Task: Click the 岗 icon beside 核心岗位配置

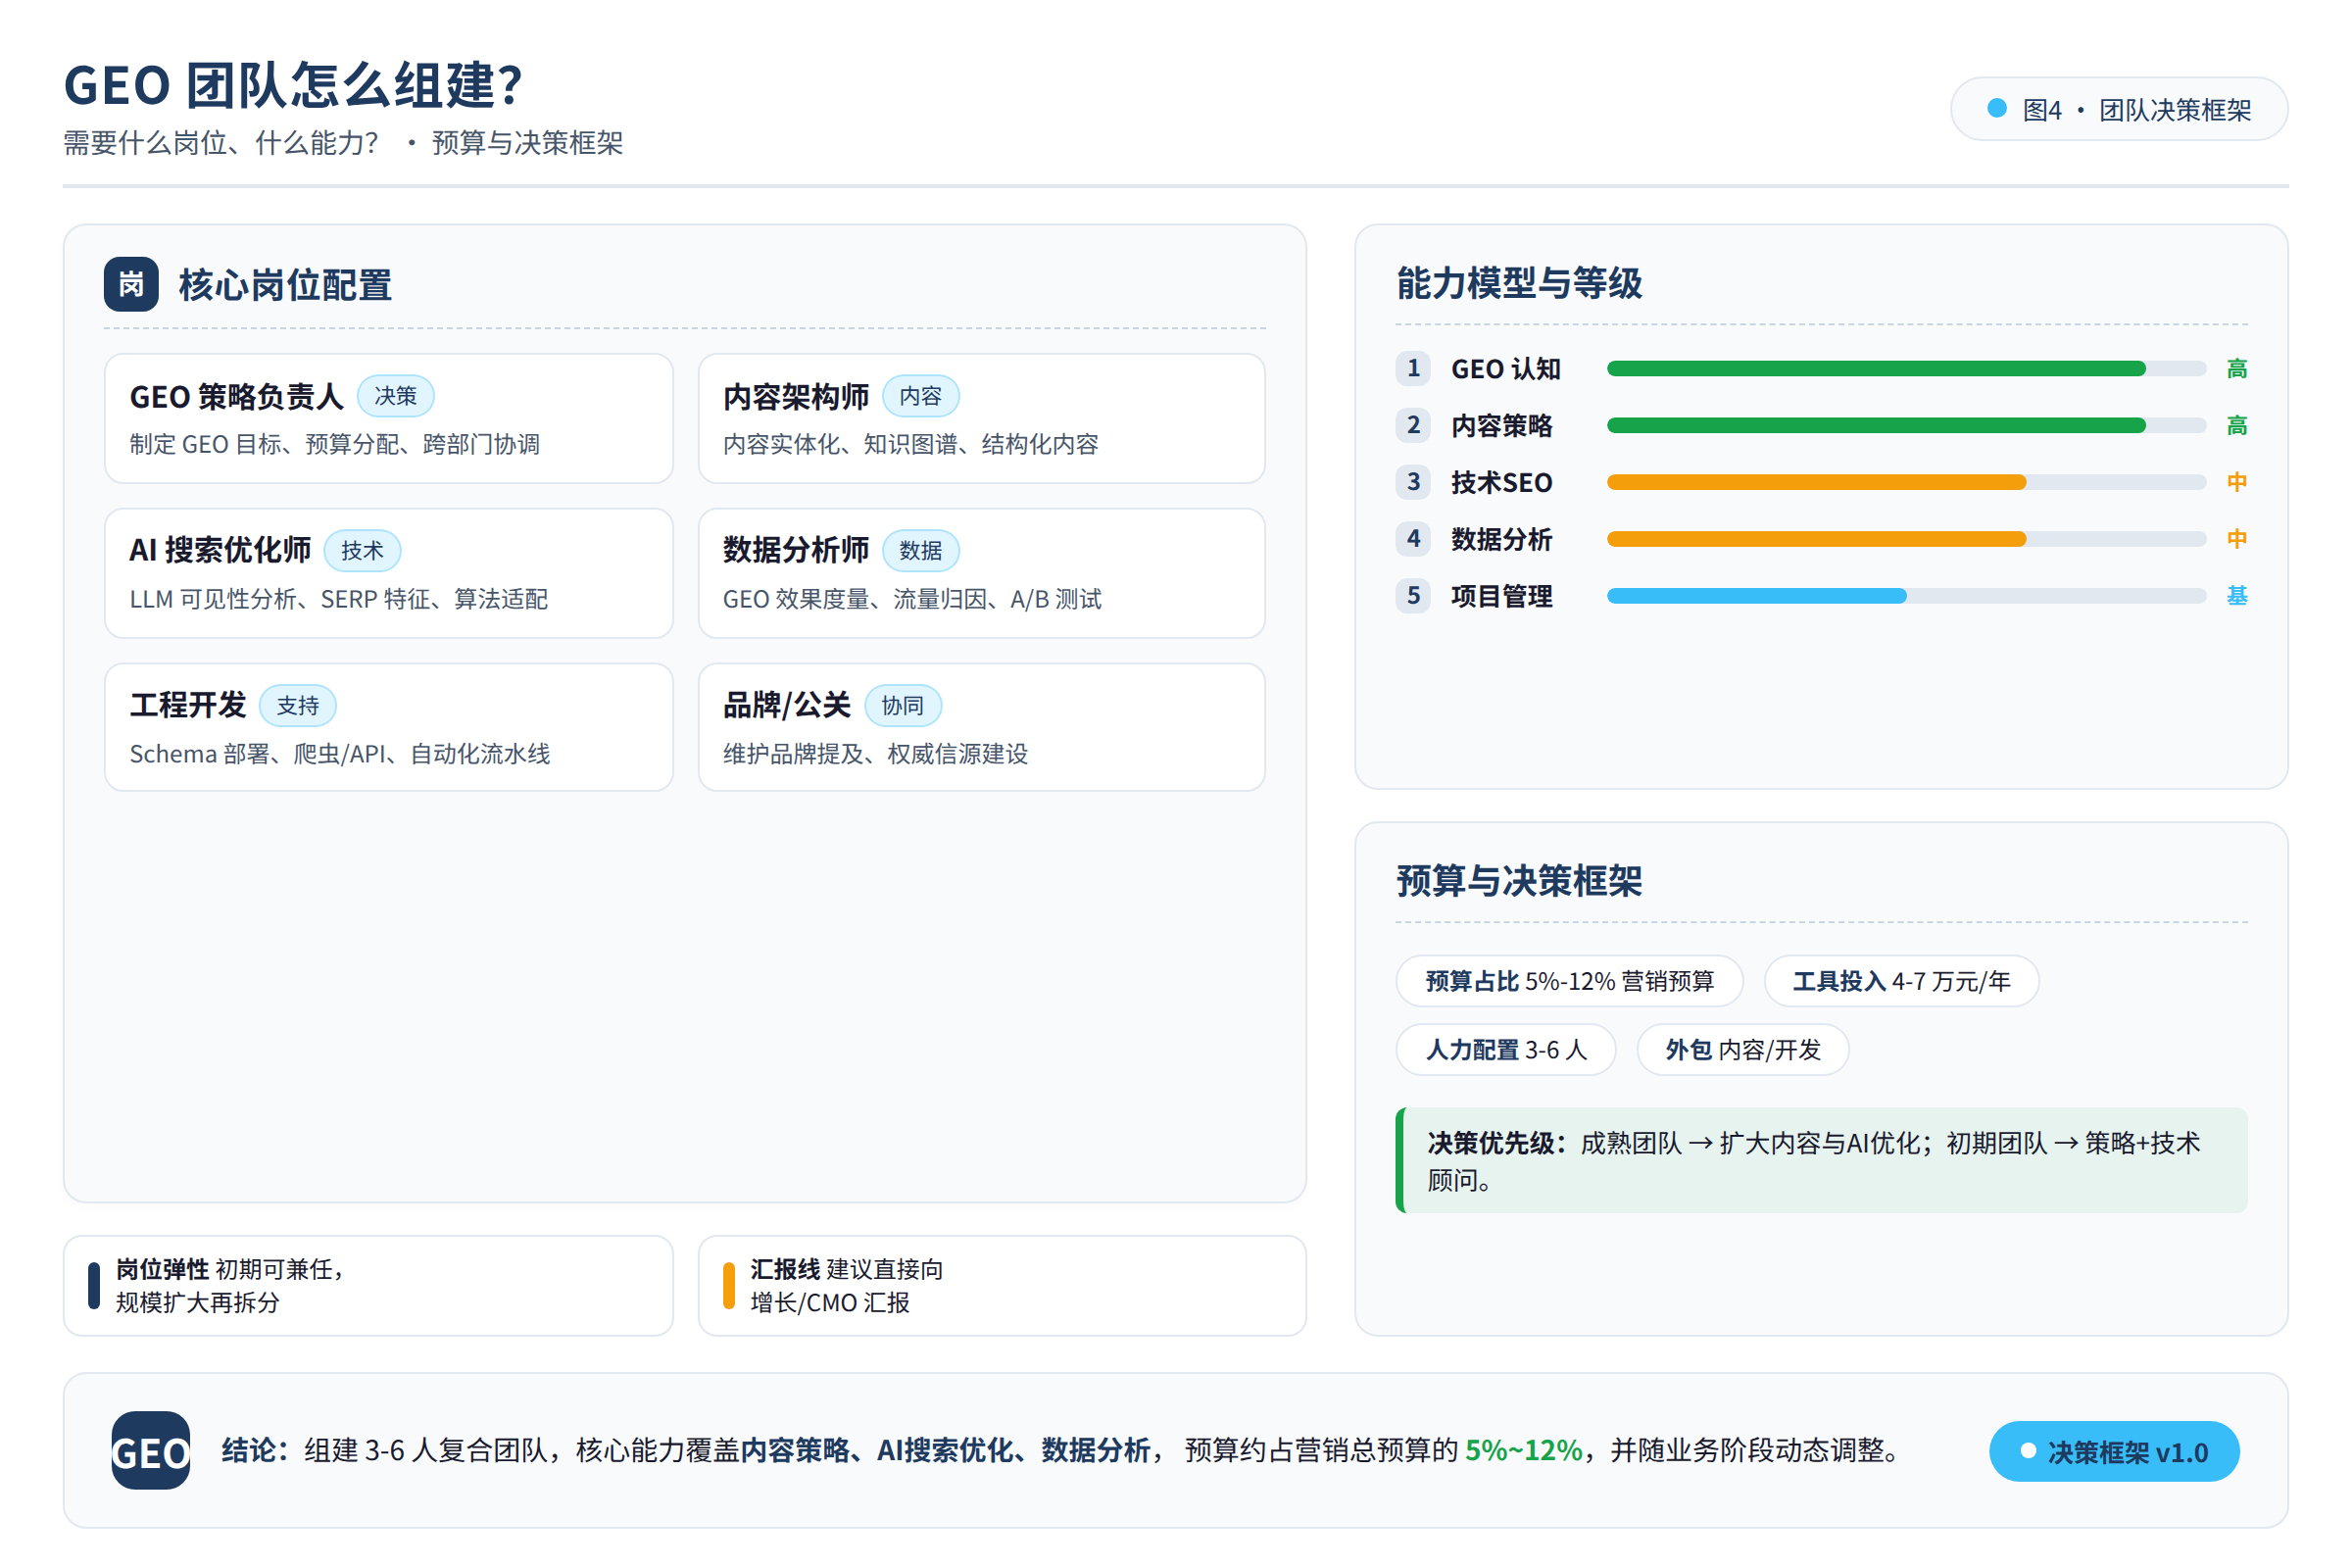Action: click(x=131, y=284)
